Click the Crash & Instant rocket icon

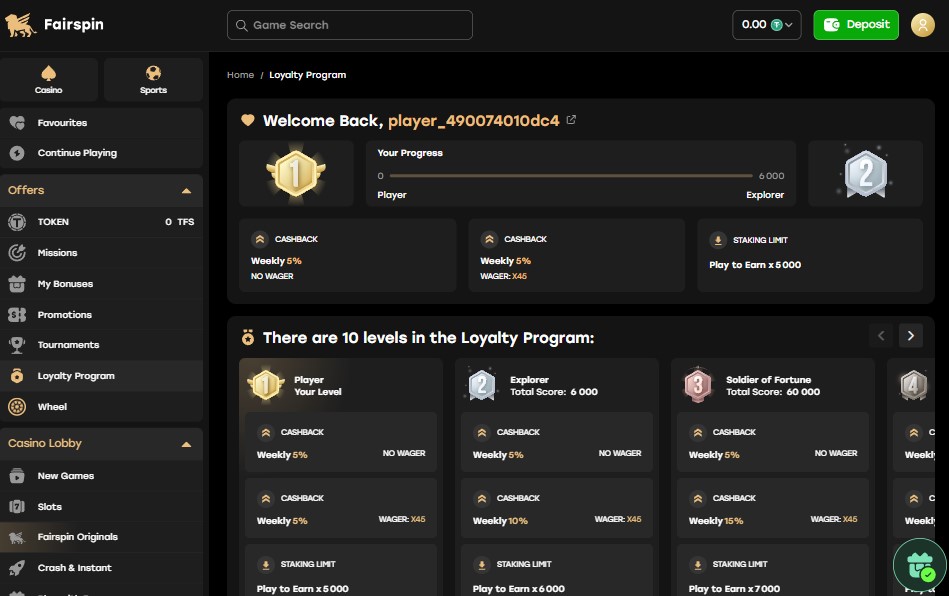click(17, 568)
